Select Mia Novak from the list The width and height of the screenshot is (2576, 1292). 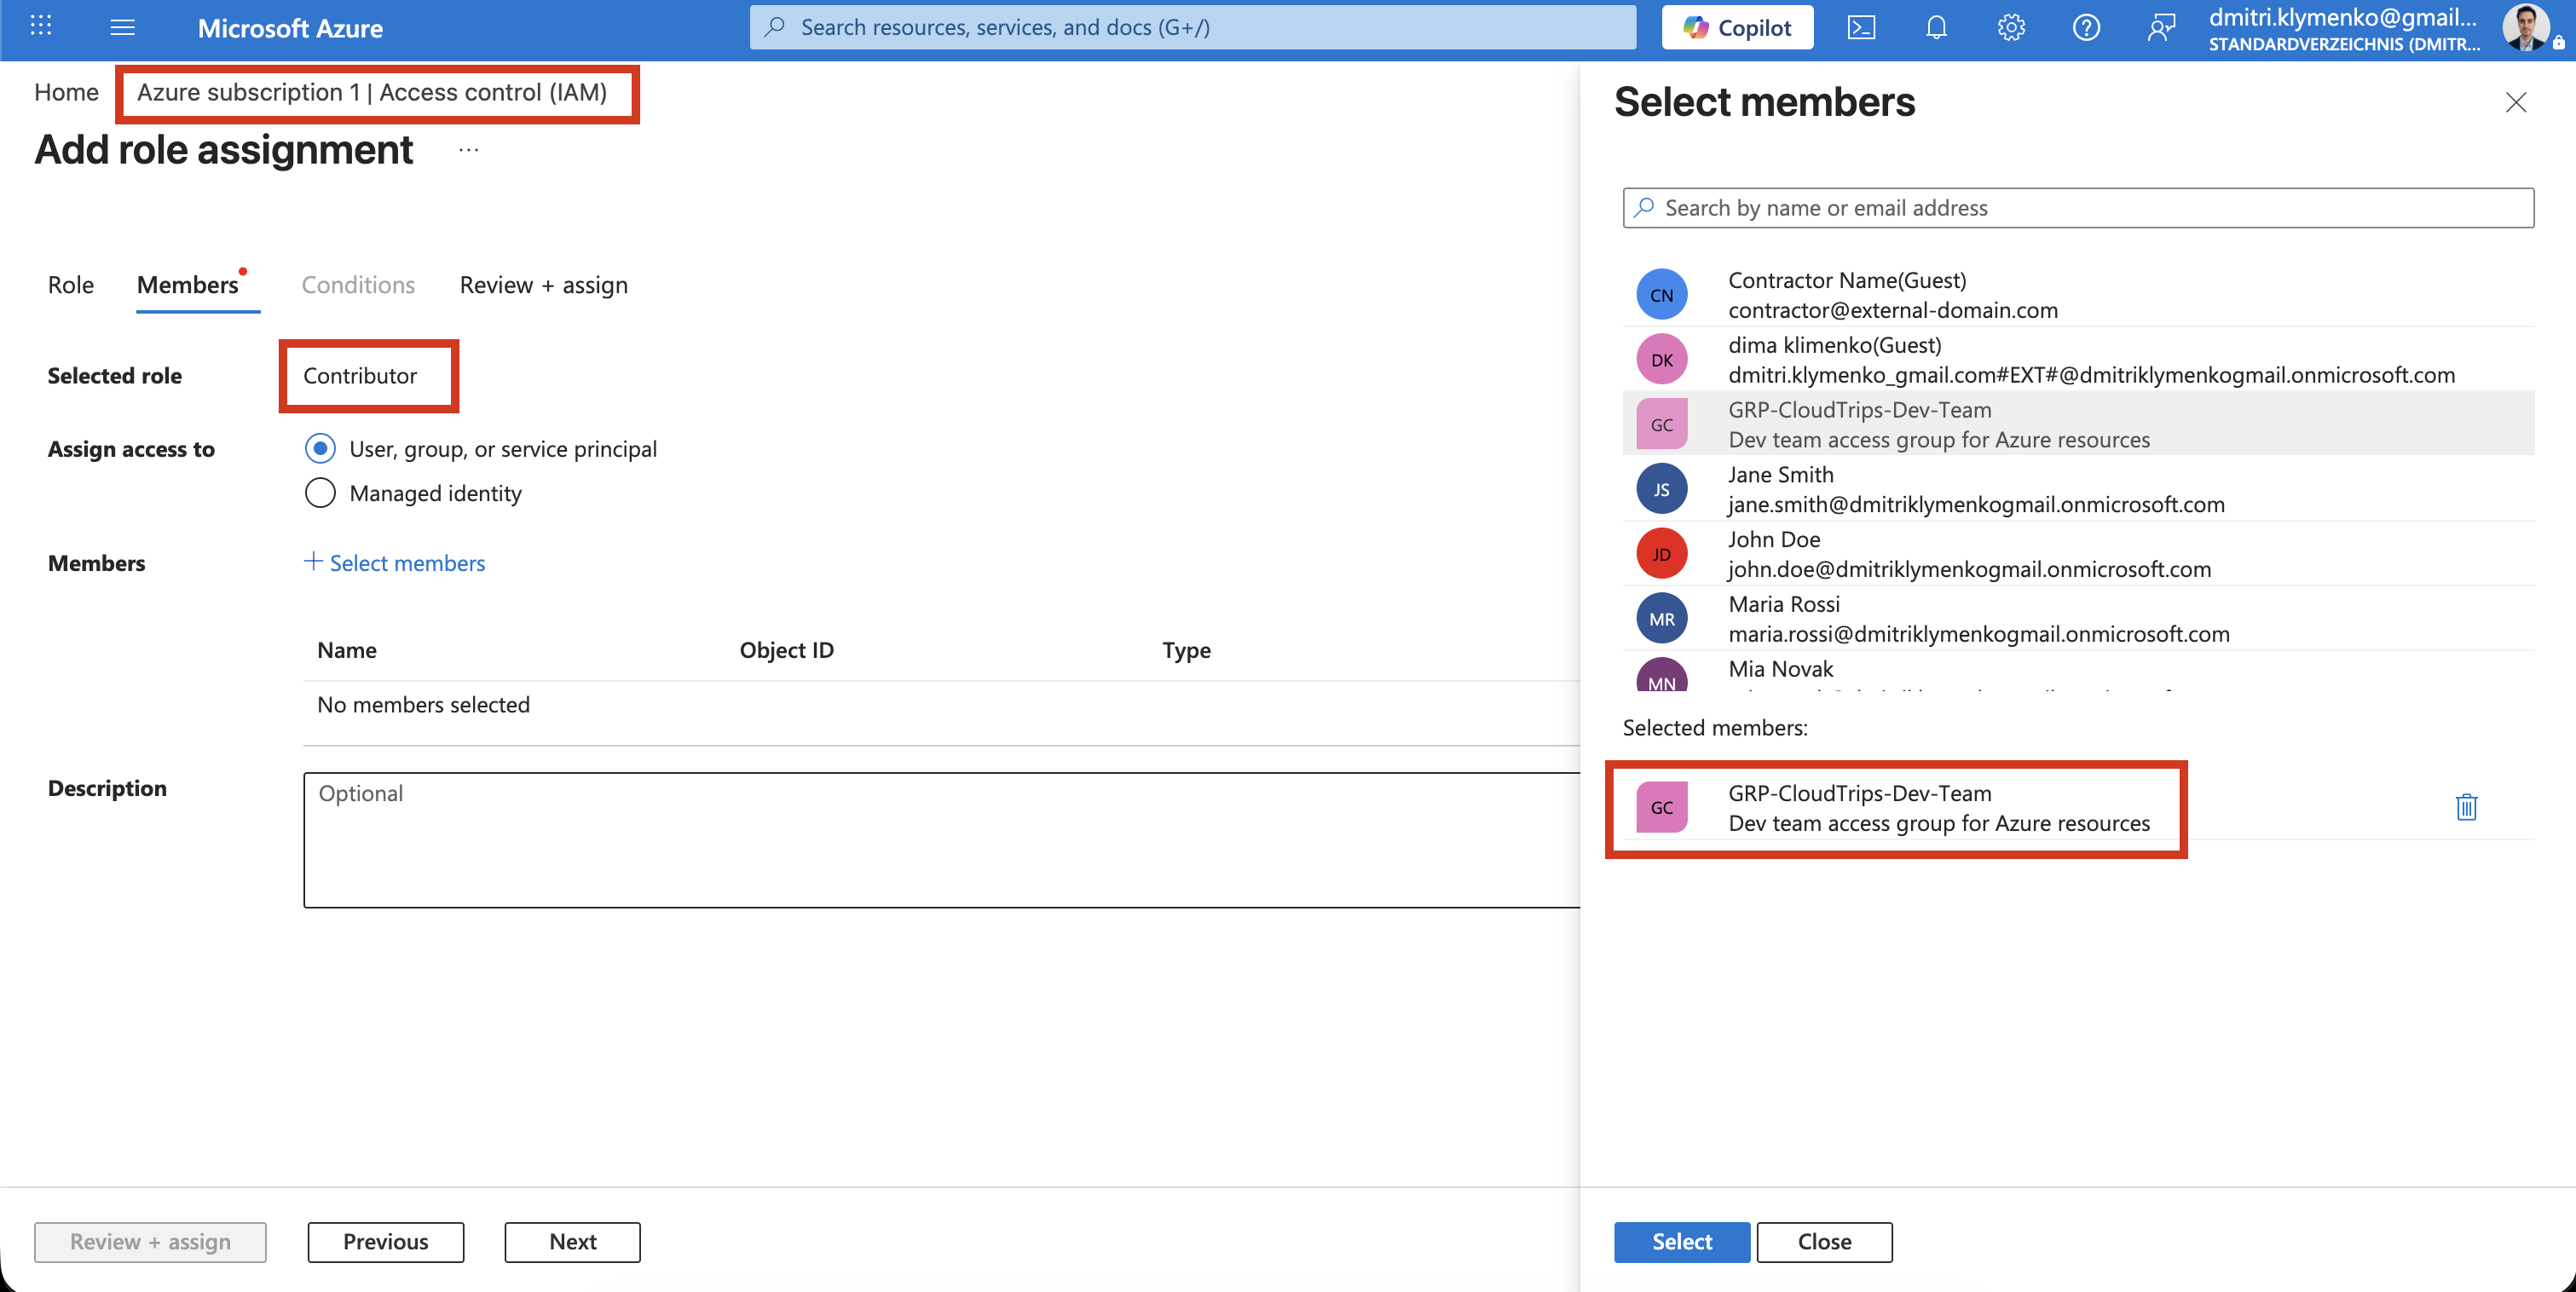pyautogui.click(x=2078, y=672)
